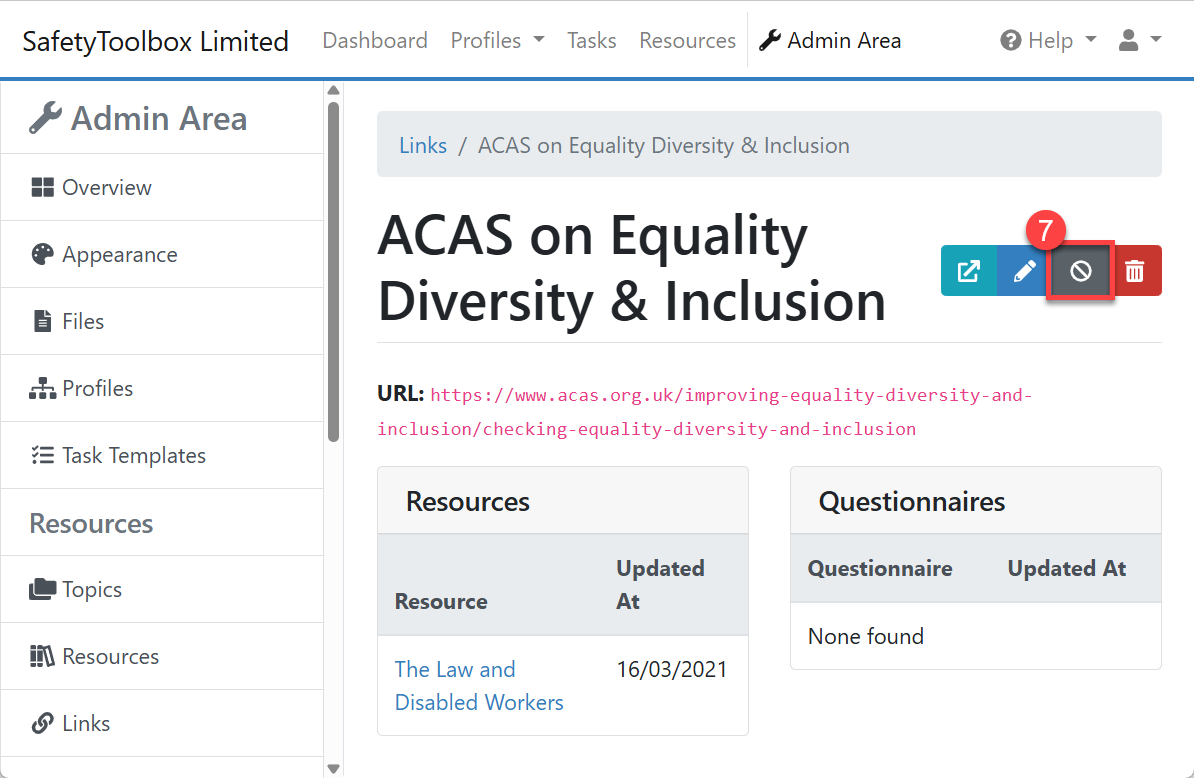Open the user menu dropdown caret
Viewport: 1194px width, 778px height.
[x=1156, y=40]
